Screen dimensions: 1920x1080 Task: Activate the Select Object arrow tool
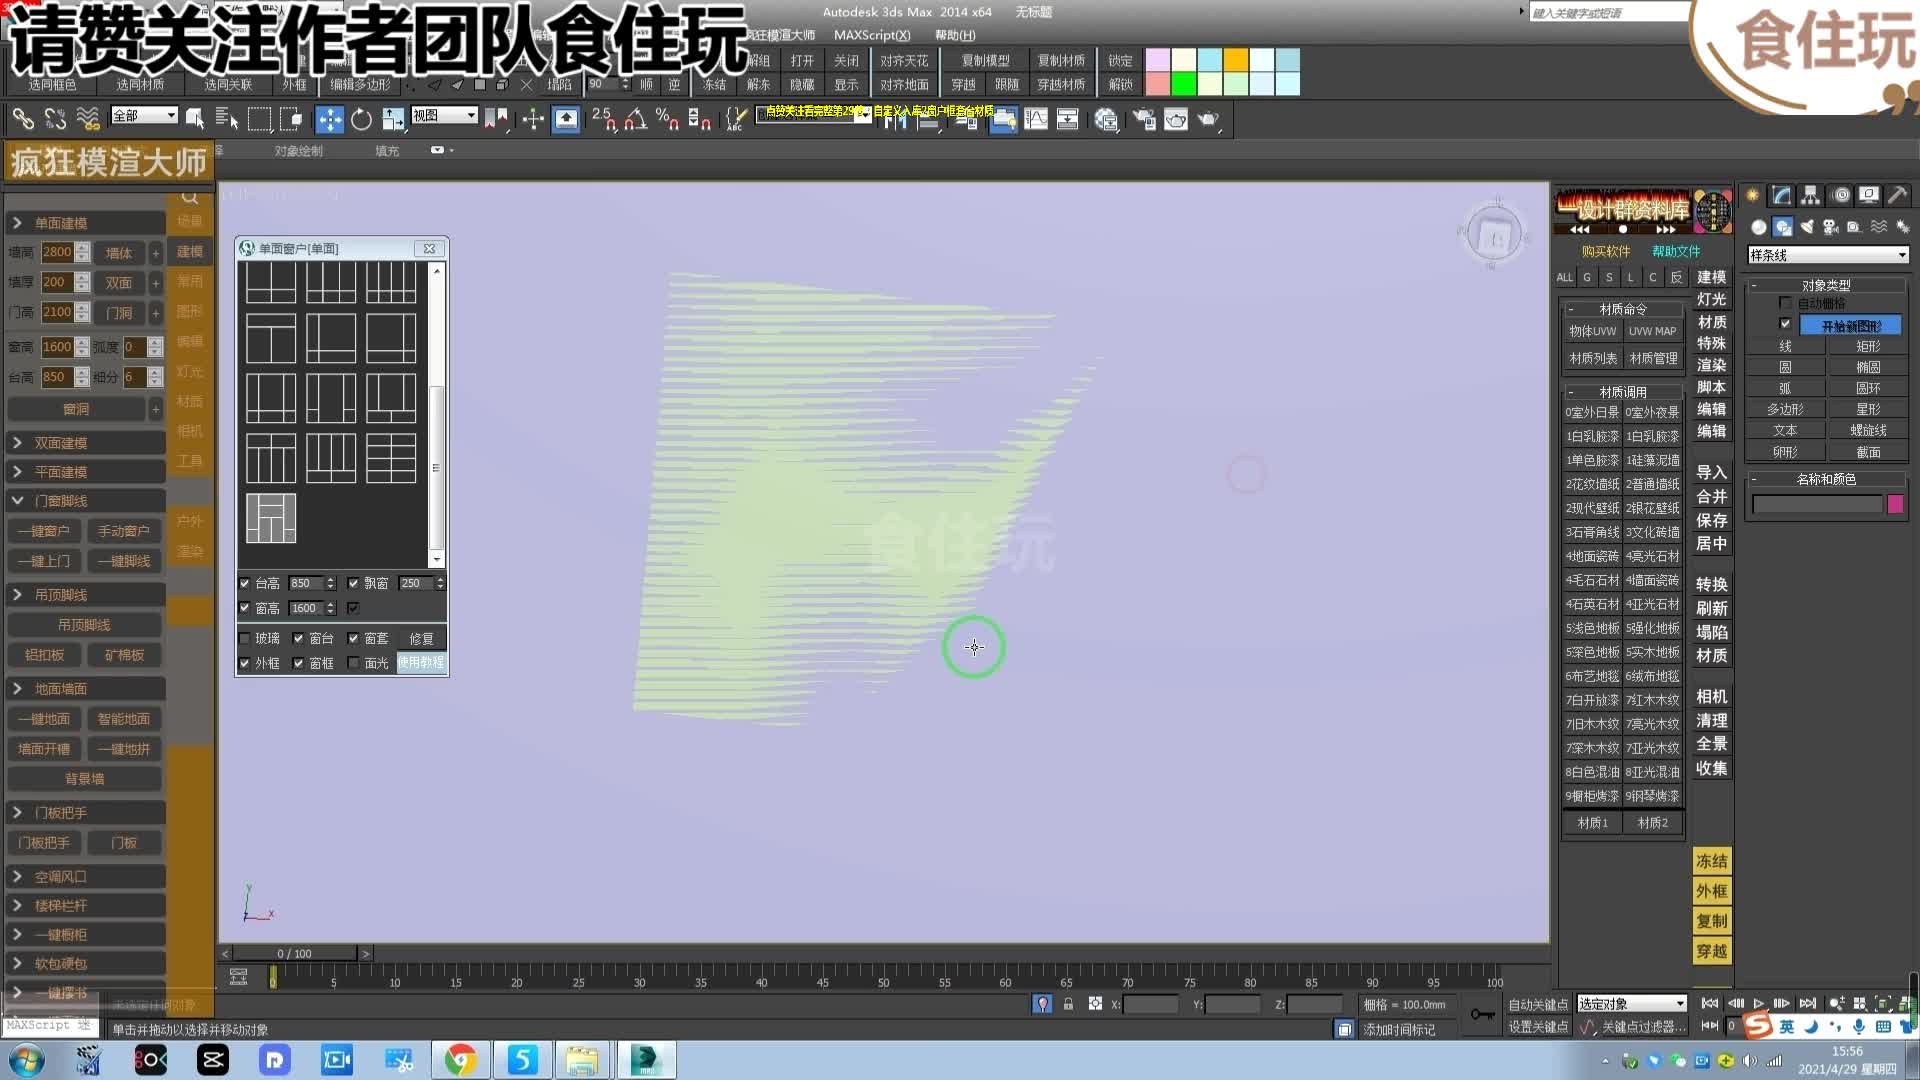tap(194, 119)
